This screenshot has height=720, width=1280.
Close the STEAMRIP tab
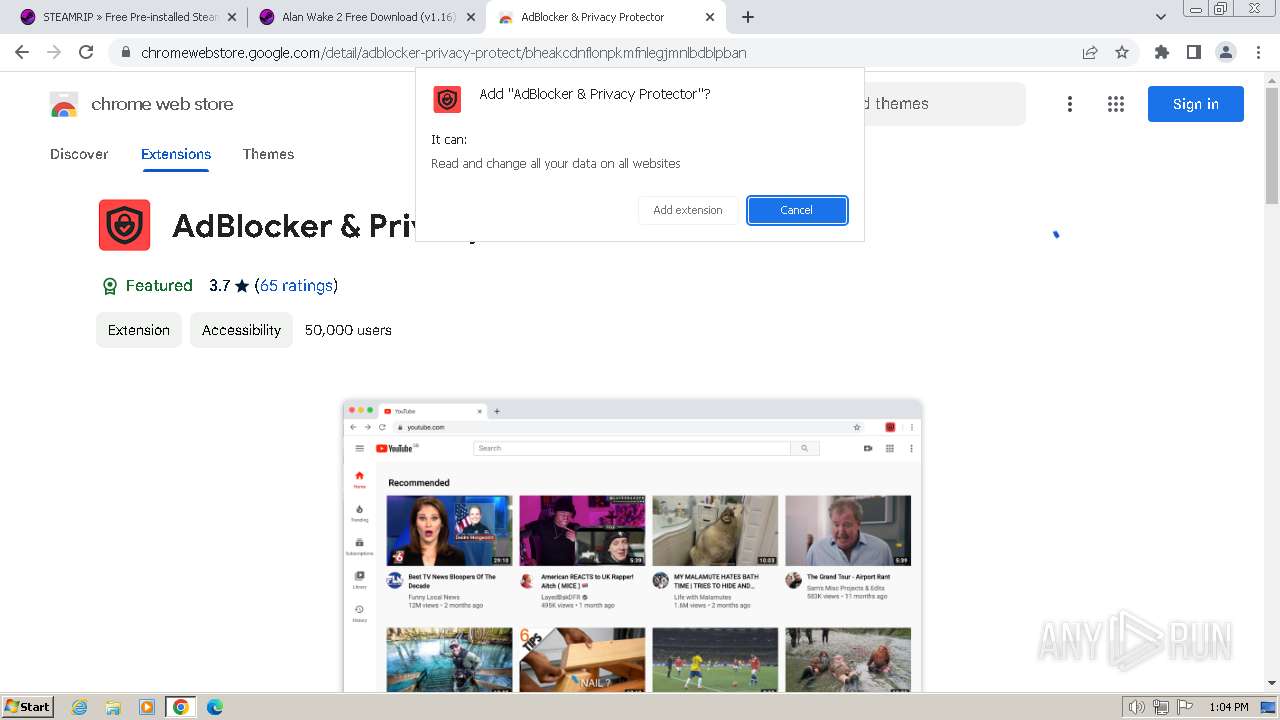pos(233,17)
